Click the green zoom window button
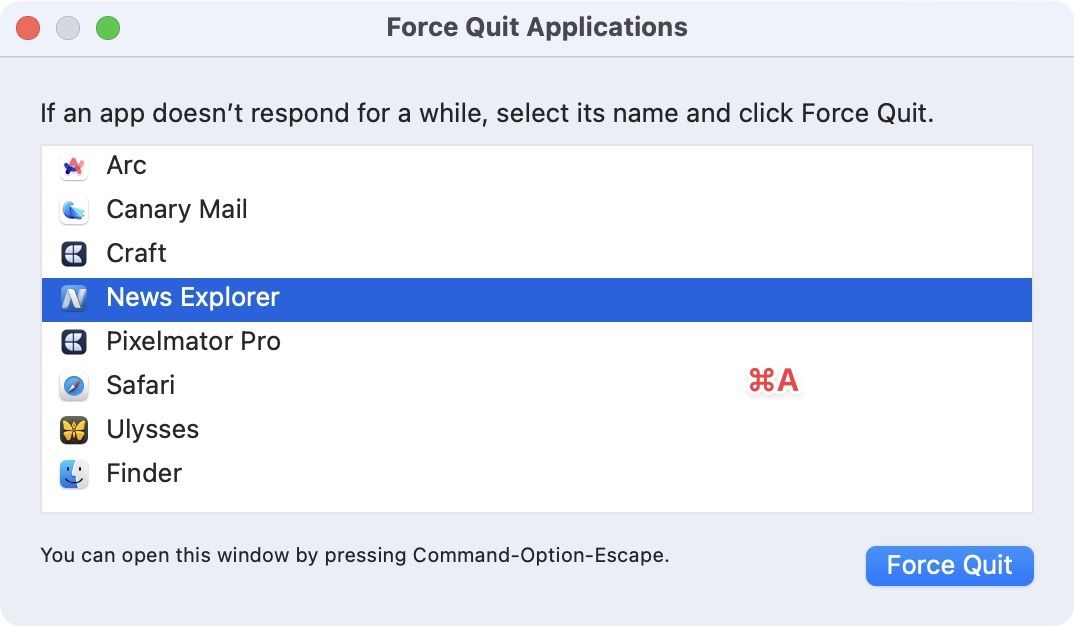 (108, 28)
